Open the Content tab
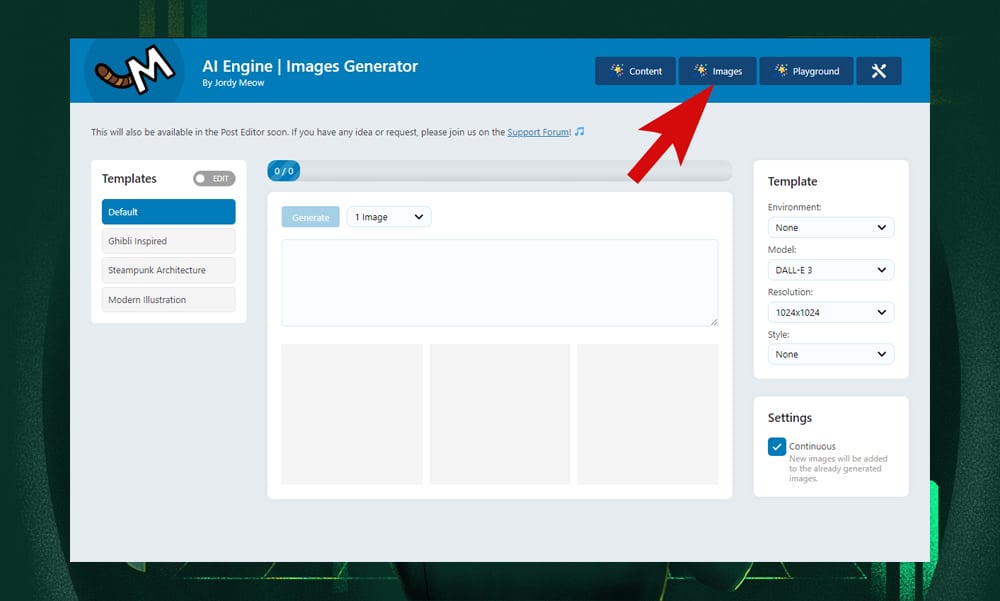1000x601 pixels. (x=635, y=71)
